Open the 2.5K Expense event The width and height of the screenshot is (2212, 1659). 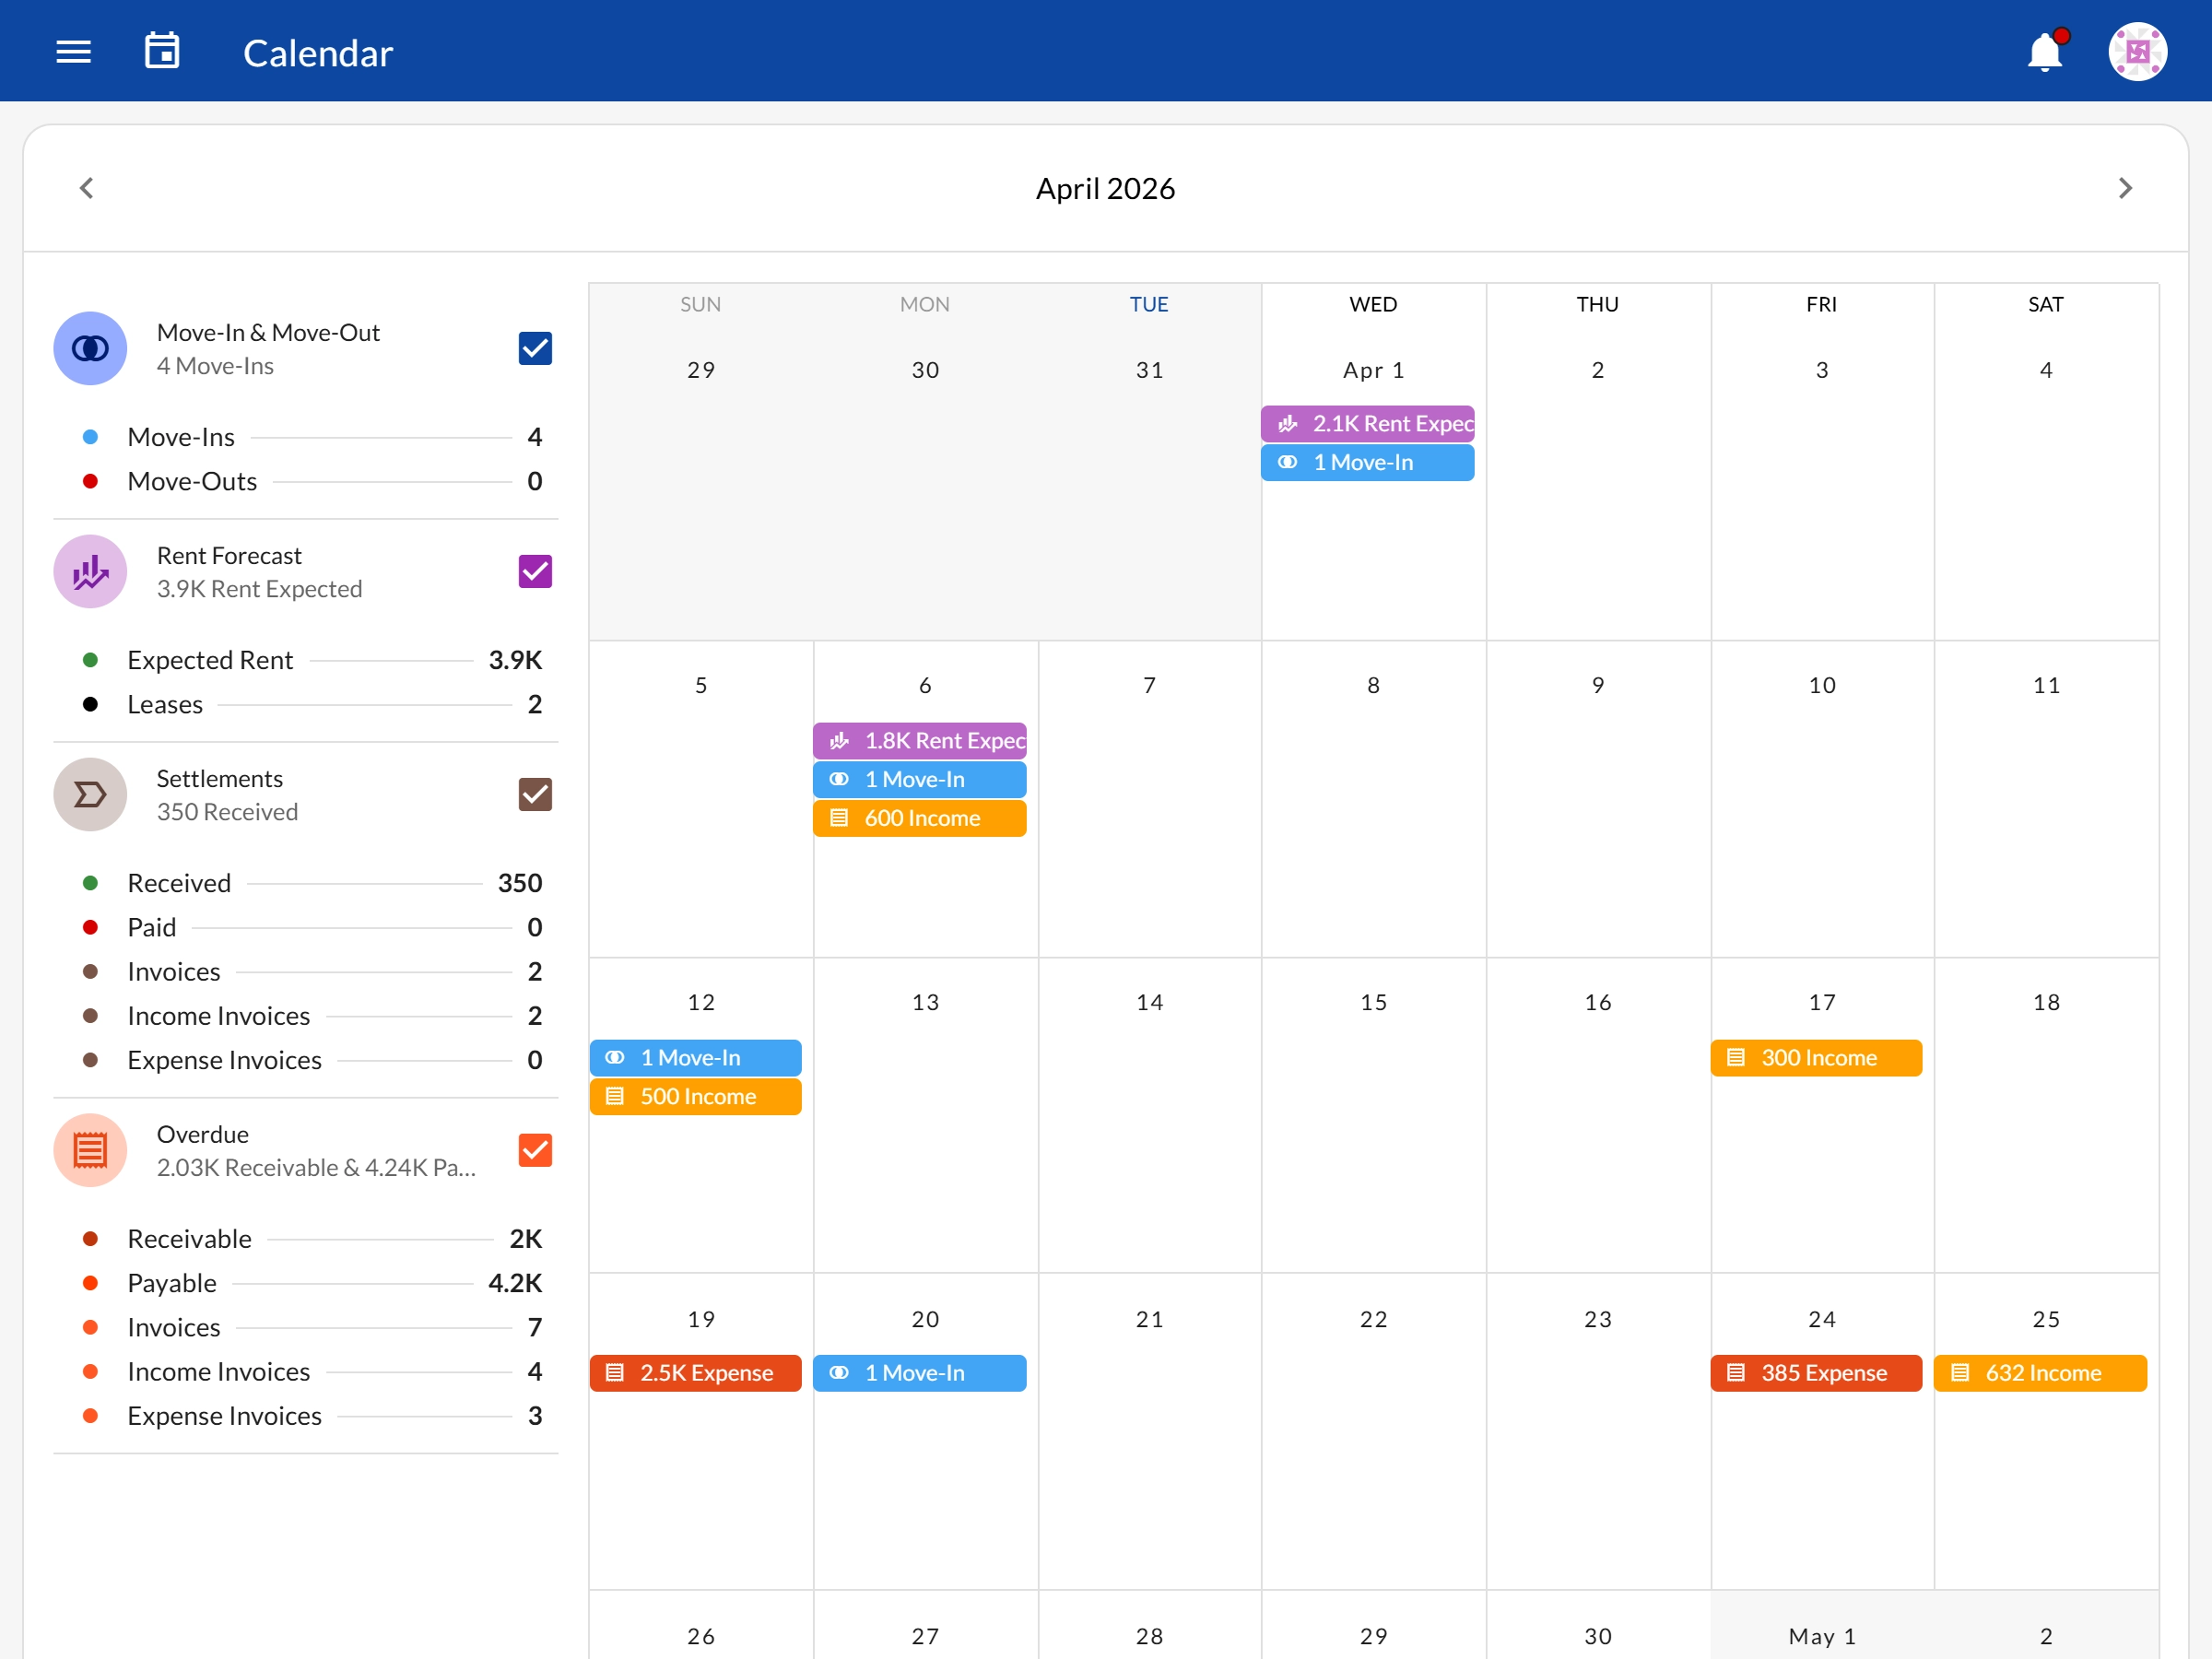click(695, 1373)
